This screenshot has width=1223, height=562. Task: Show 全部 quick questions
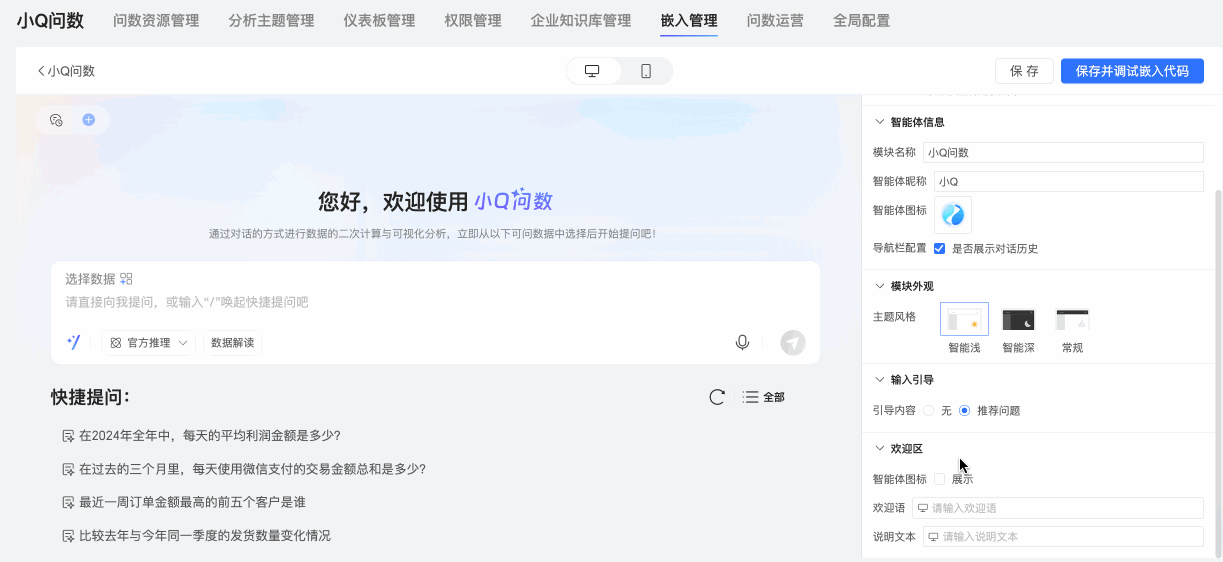(x=764, y=397)
